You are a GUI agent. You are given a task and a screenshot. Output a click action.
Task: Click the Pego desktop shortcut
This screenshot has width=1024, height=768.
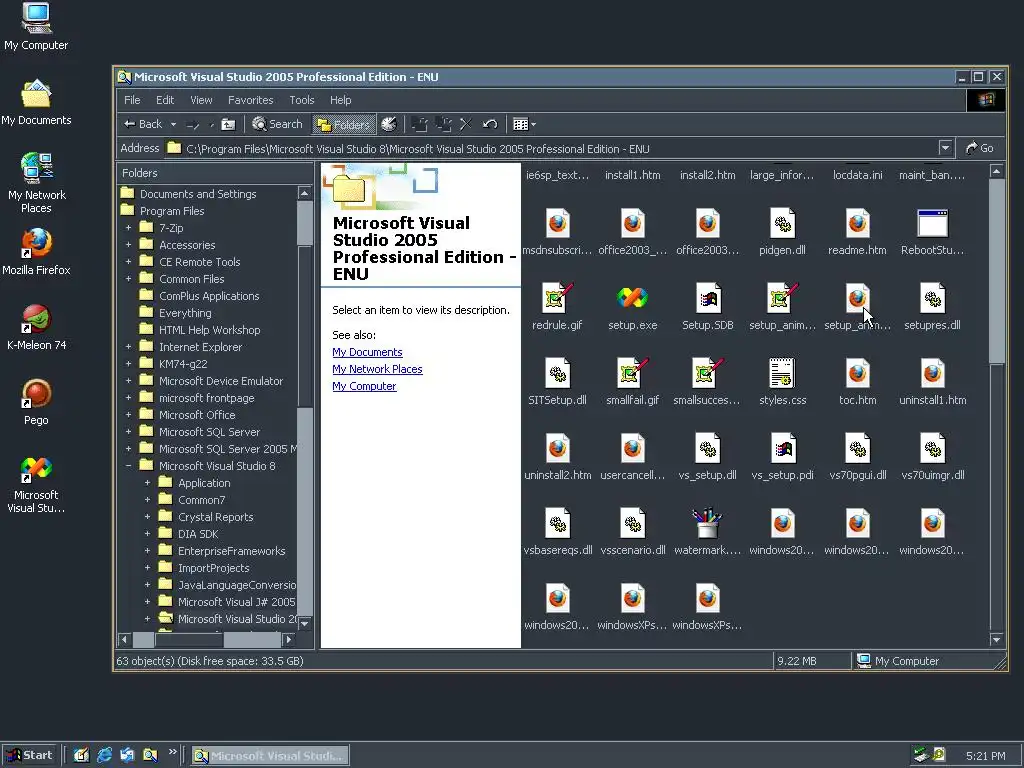[36, 402]
